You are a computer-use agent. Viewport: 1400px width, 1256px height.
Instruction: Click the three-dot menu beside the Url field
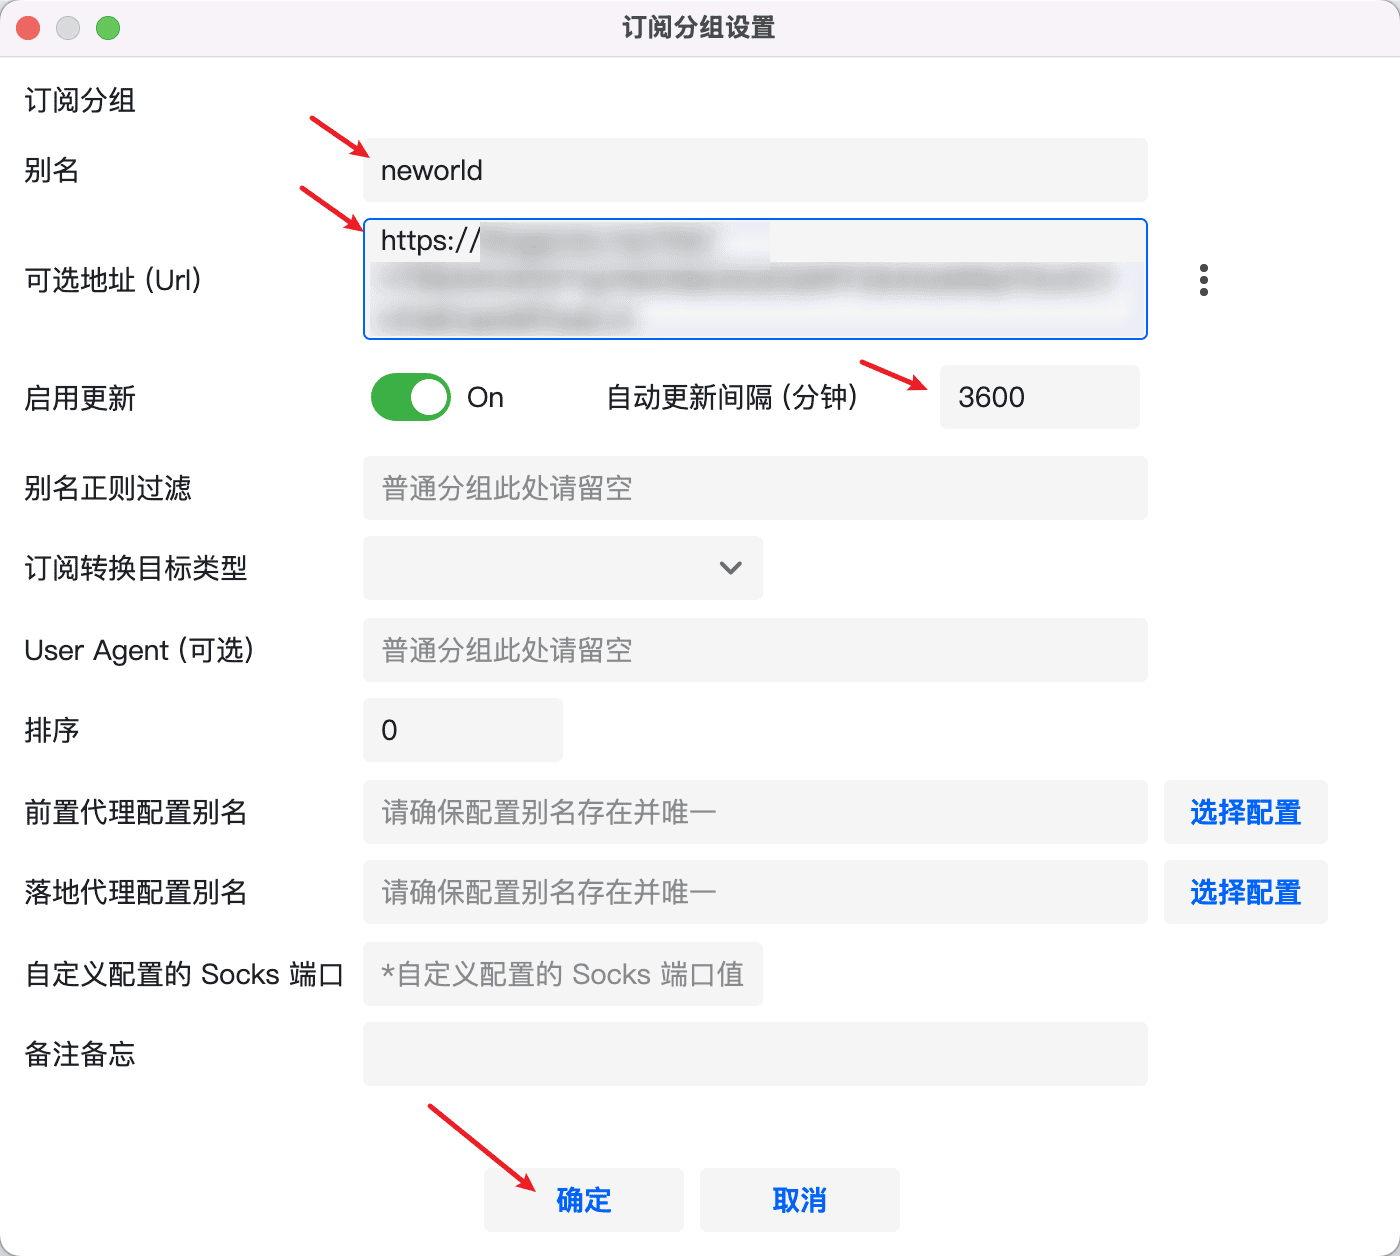pyautogui.click(x=1203, y=280)
